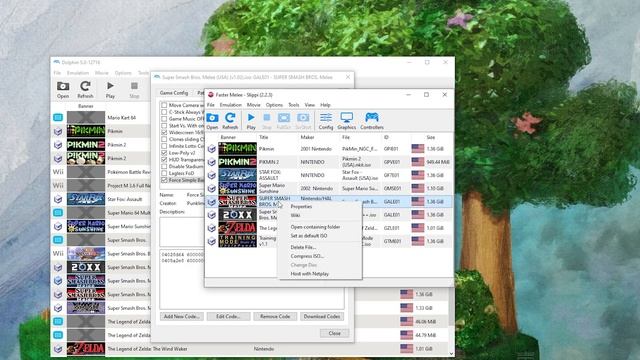640x360 pixels.
Task: Click USA flag of GZLE01 Zelda row in Slippi
Action: [418, 228]
